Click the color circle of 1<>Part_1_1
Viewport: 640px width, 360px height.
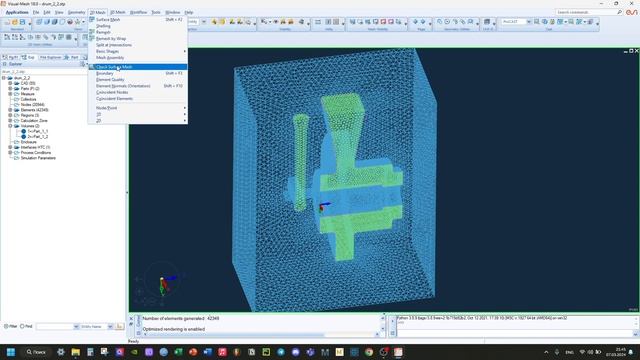24,131
